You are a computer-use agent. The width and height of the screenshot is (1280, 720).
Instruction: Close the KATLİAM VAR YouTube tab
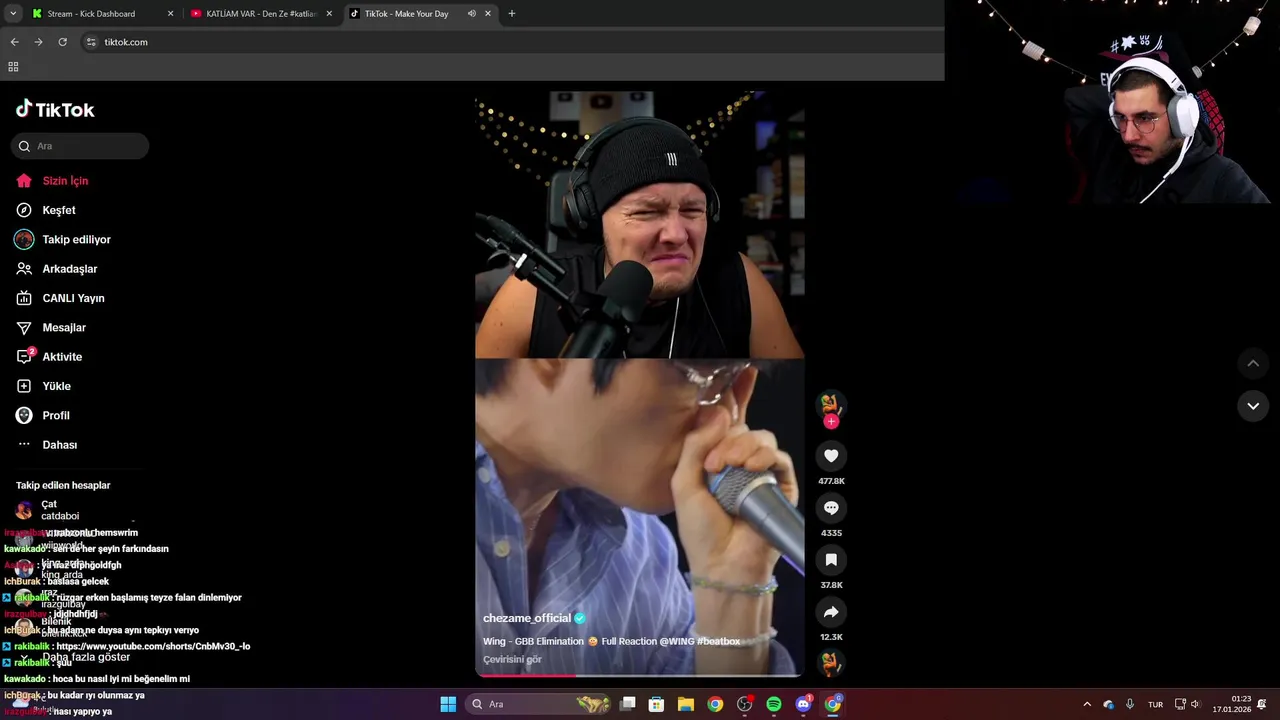(329, 14)
